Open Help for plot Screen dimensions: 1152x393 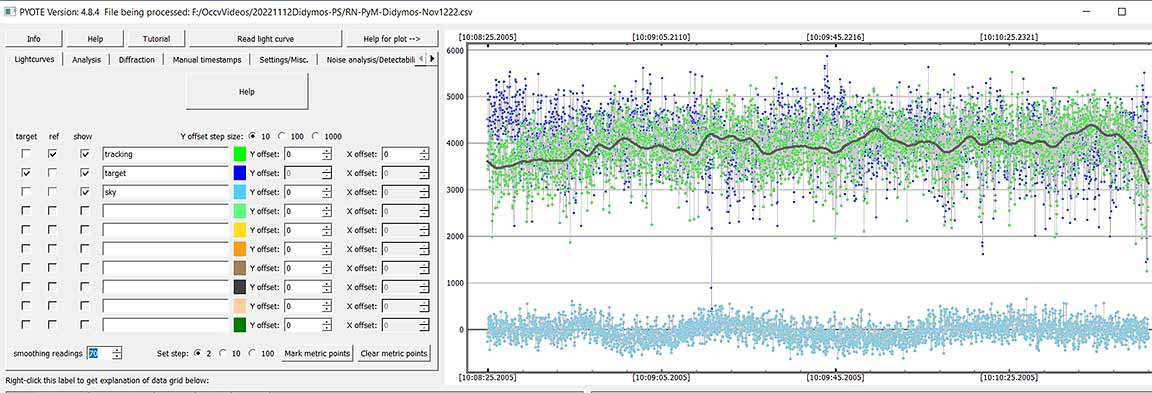[x=392, y=39]
